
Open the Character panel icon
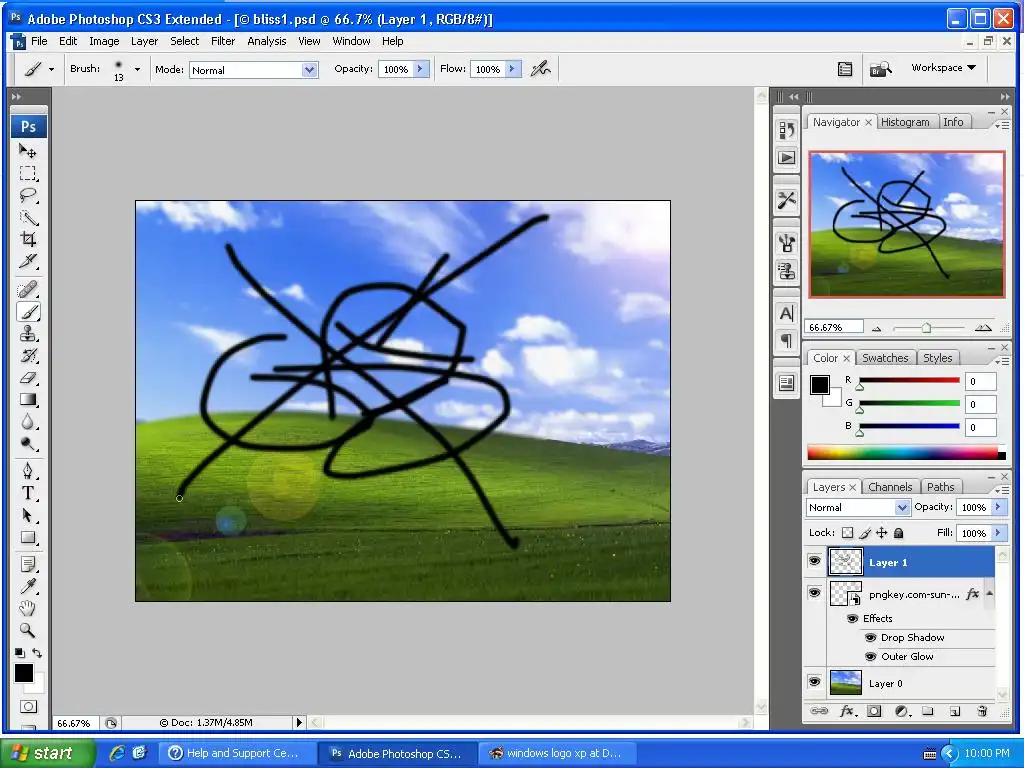pyautogui.click(x=786, y=313)
